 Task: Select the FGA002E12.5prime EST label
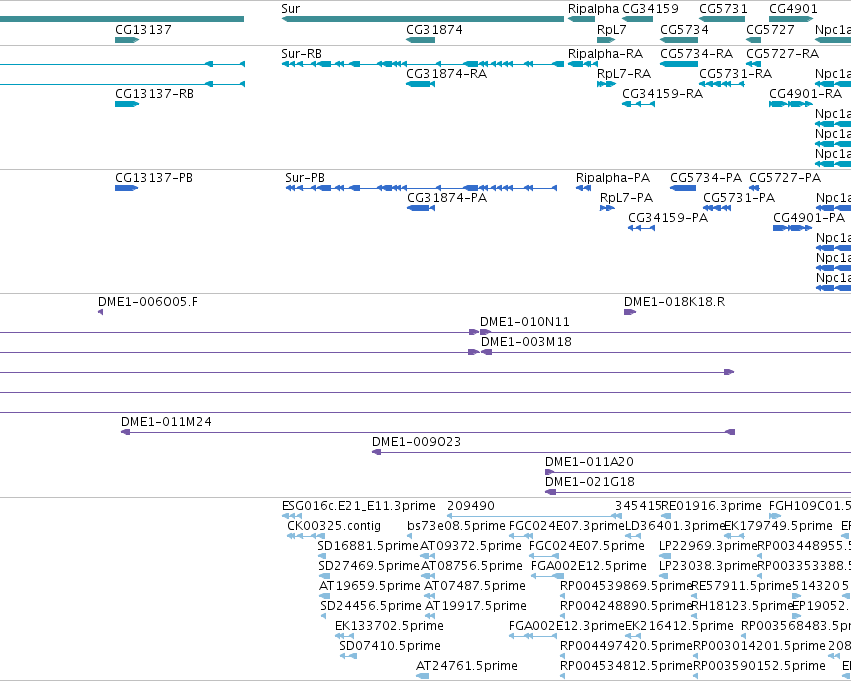(x=589, y=566)
